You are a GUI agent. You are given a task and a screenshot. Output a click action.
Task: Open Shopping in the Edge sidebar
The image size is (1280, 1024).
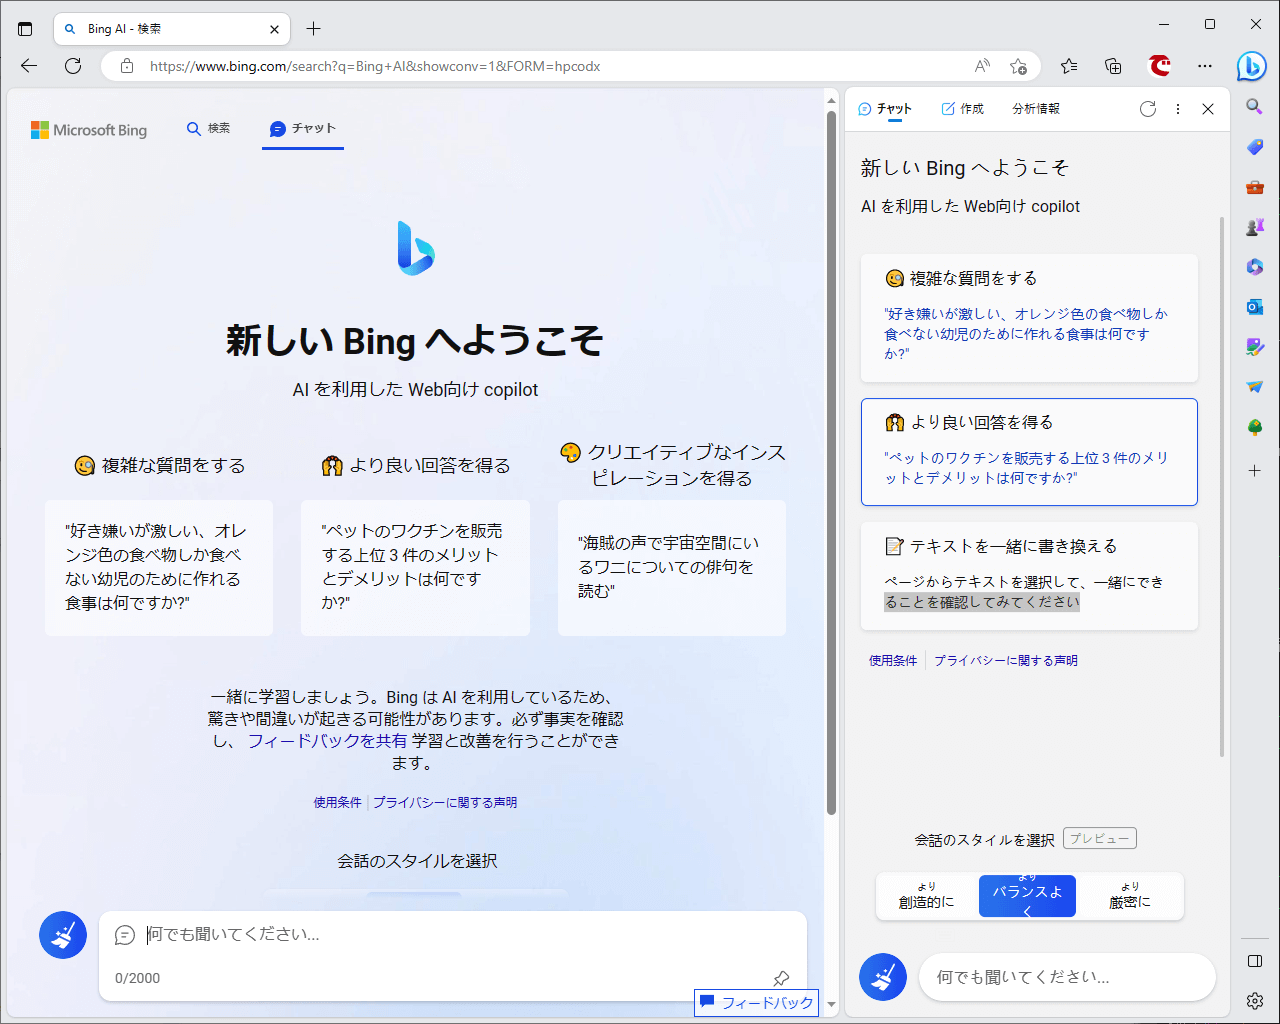(x=1253, y=147)
